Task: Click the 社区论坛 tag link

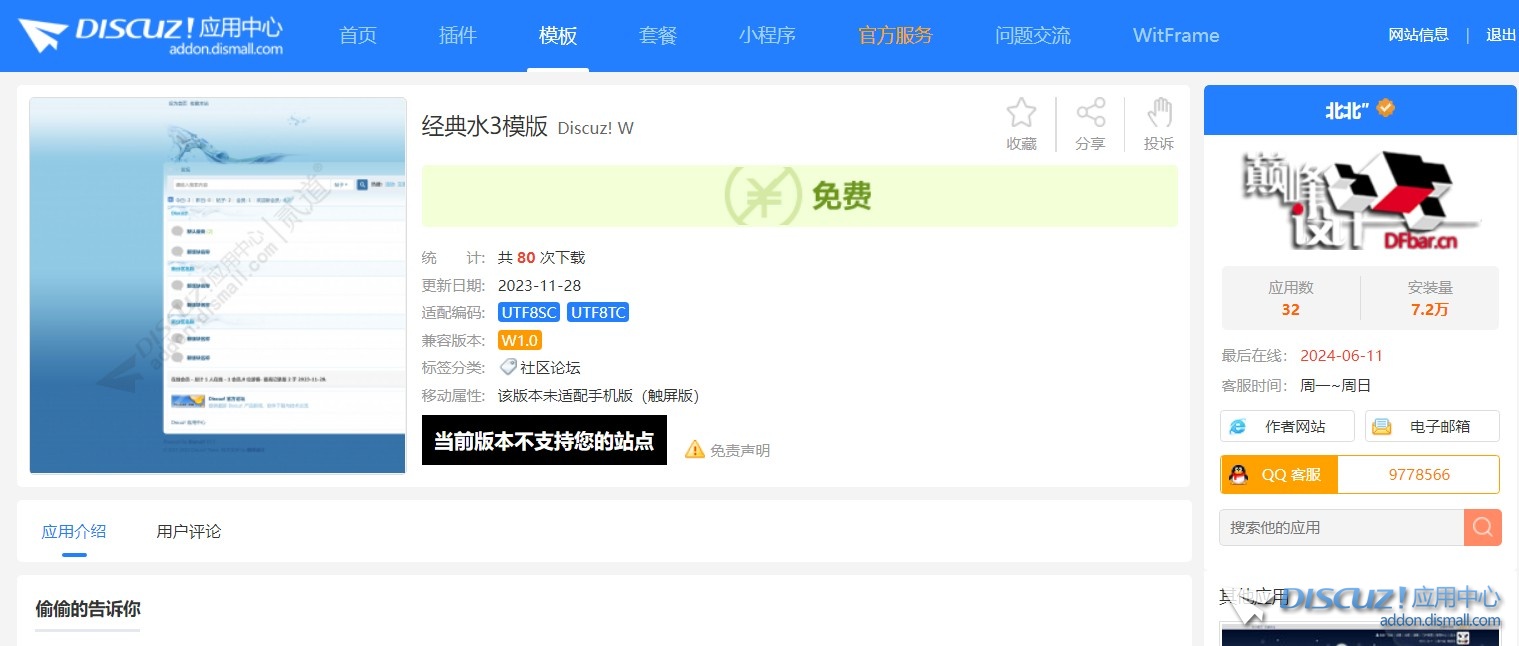Action: pos(549,368)
